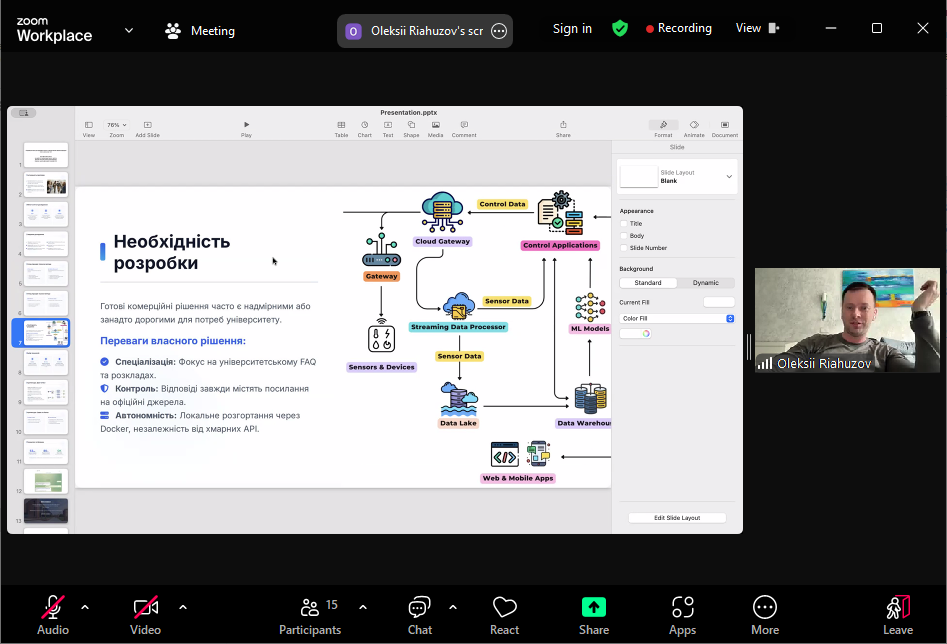The image size is (947, 644).
Task: Start camera with the Video icon
Action: [145, 608]
